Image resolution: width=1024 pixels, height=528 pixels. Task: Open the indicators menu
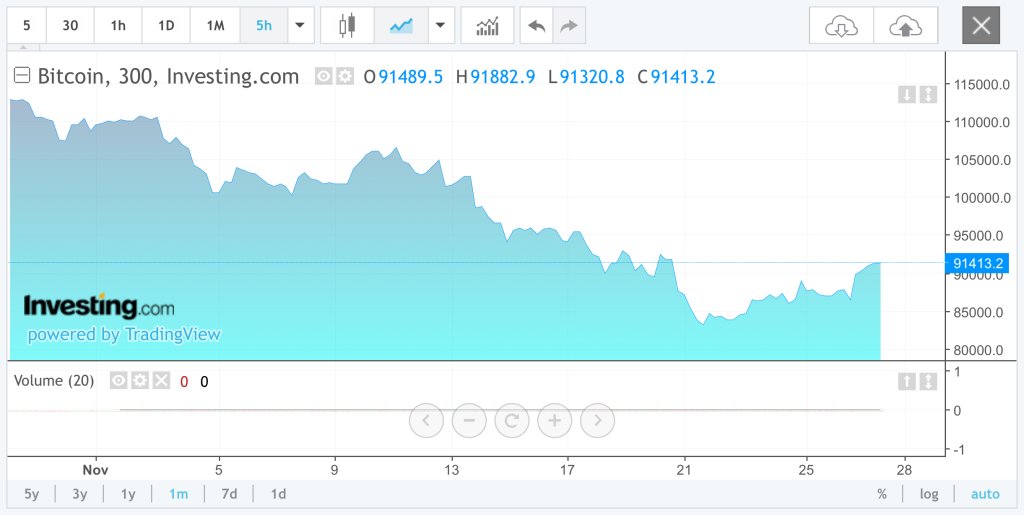488,25
